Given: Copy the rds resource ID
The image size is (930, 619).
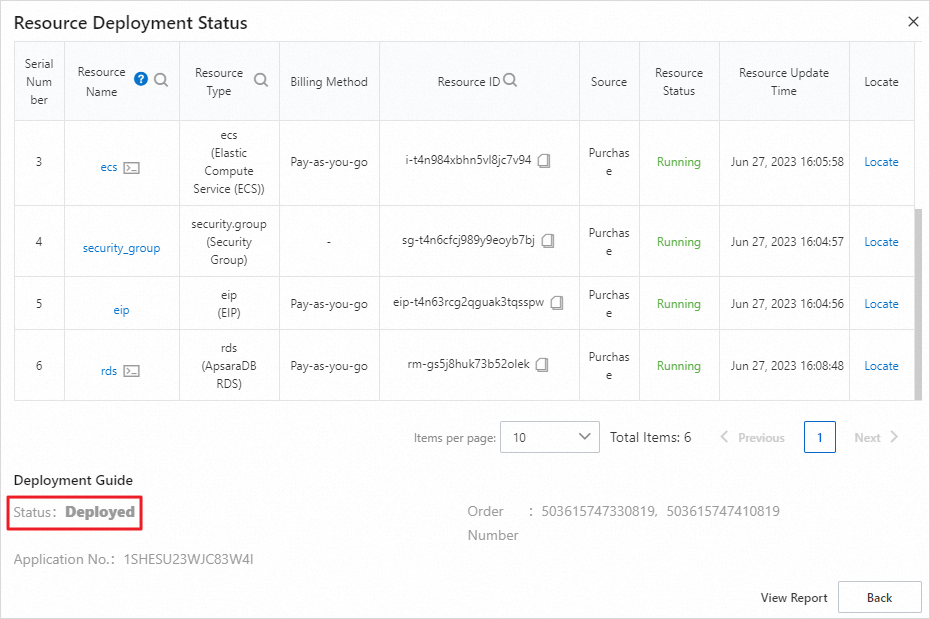Looking at the screenshot, I should (542, 365).
